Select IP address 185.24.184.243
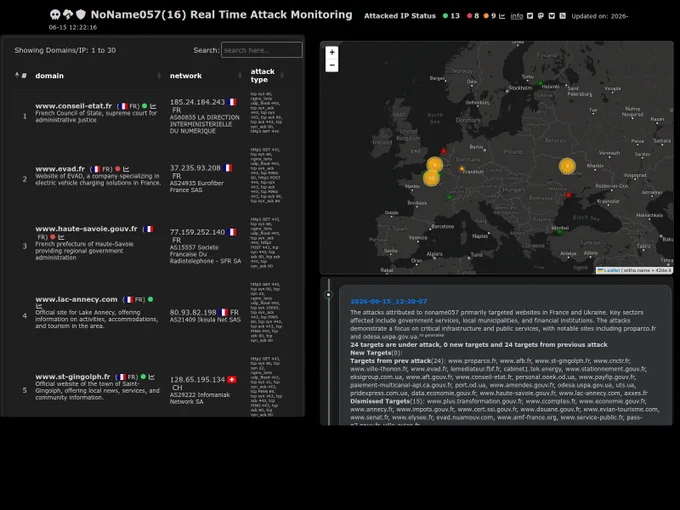Image resolution: width=680 pixels, height=510 pixels. 197,102
